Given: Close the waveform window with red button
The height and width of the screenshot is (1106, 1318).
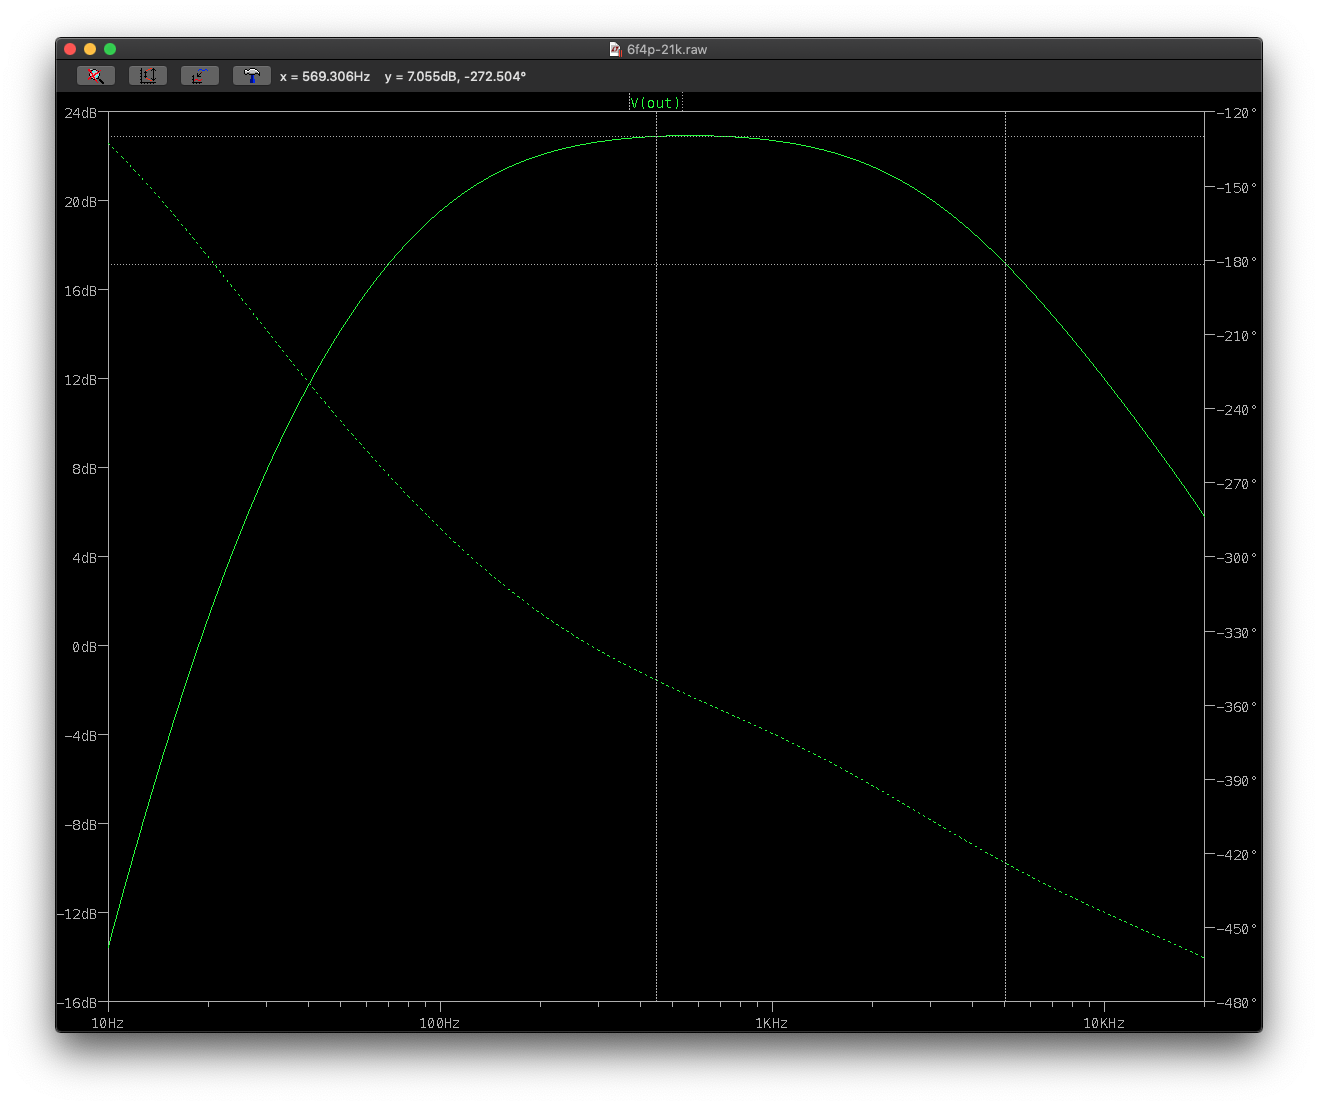Looking at the screenshot, I should coord(70,49).
